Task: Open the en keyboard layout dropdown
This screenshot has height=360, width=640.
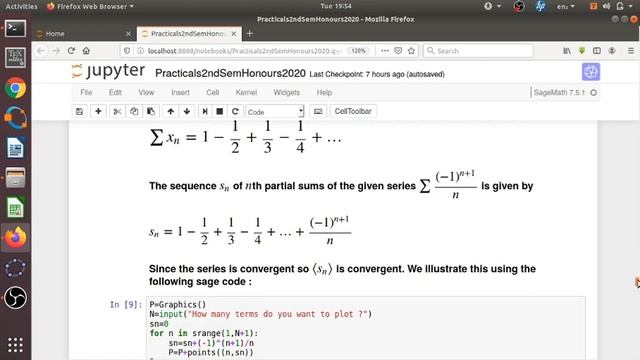Action: click(x=565, y=6)
